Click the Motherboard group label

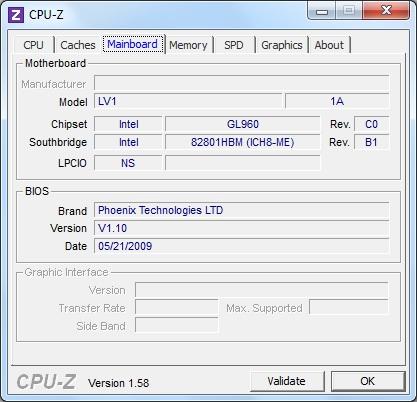click(56, 63)
